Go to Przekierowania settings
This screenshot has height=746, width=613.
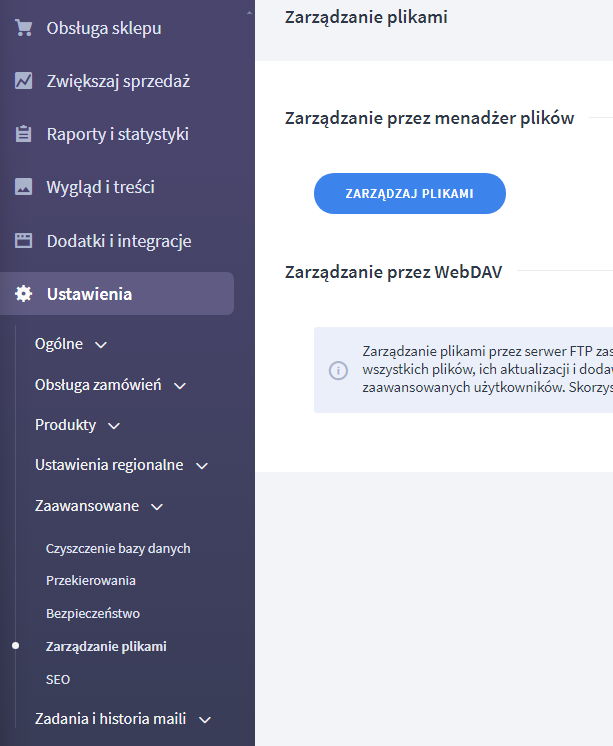(91, 580)
